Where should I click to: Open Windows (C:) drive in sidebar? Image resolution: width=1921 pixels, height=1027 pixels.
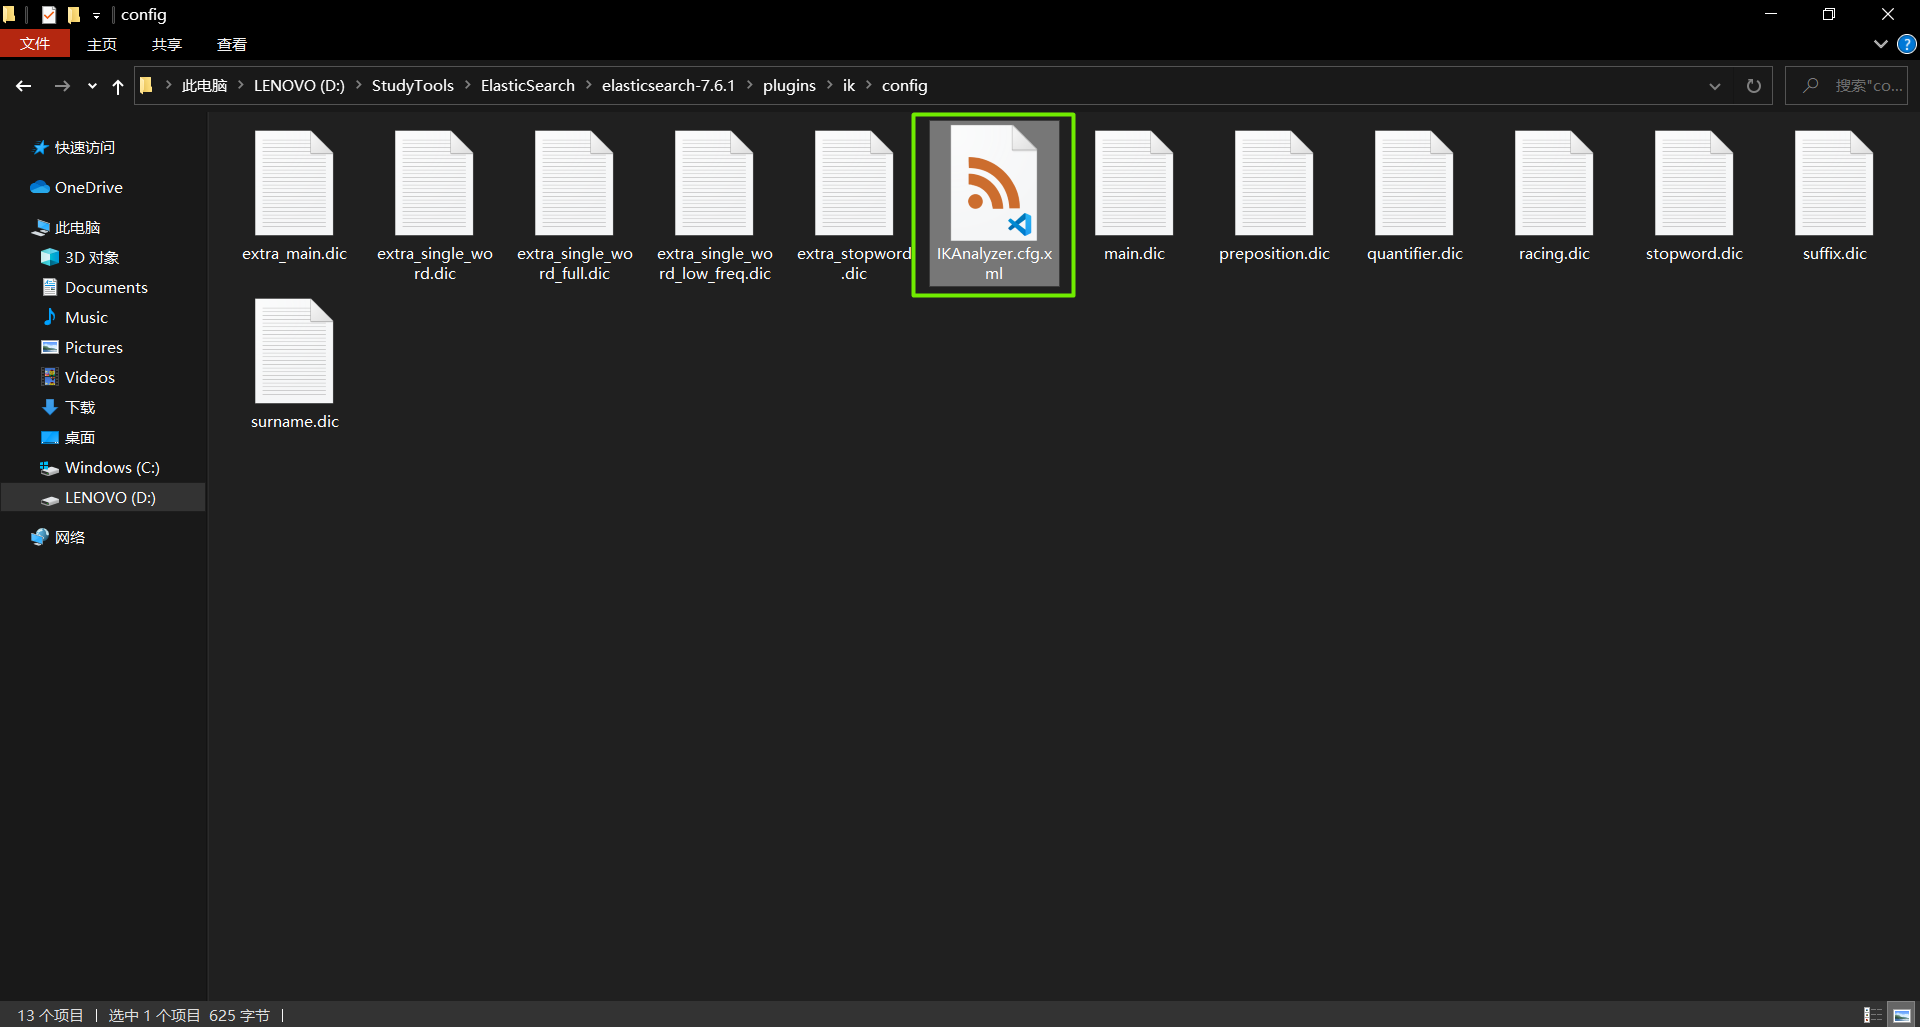pos(112,467)
